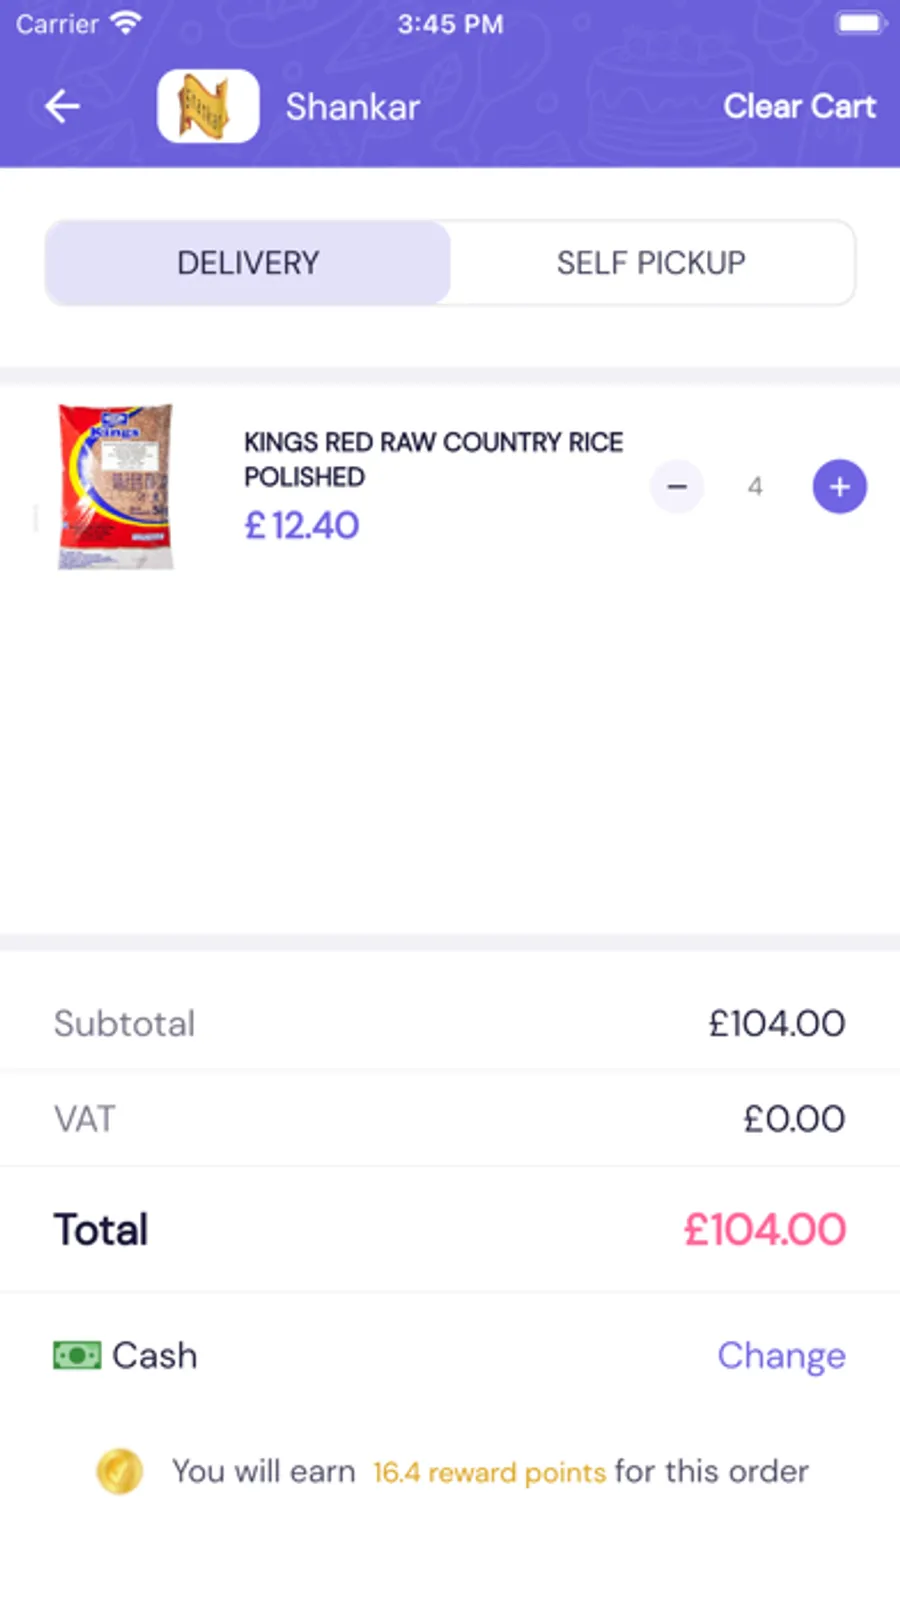
Task: Open the Shankar store logo
Action: click(x=208, y=106)
